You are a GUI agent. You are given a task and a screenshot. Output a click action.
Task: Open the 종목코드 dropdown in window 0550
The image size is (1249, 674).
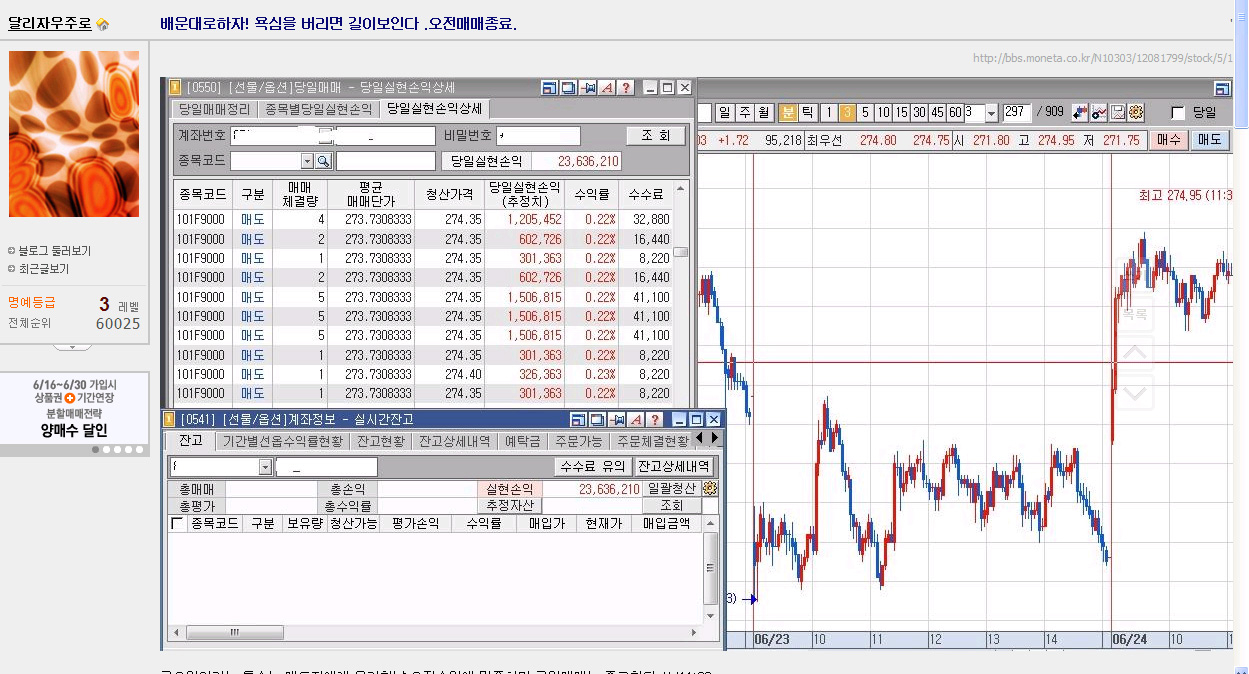click(x=307, y=161)
